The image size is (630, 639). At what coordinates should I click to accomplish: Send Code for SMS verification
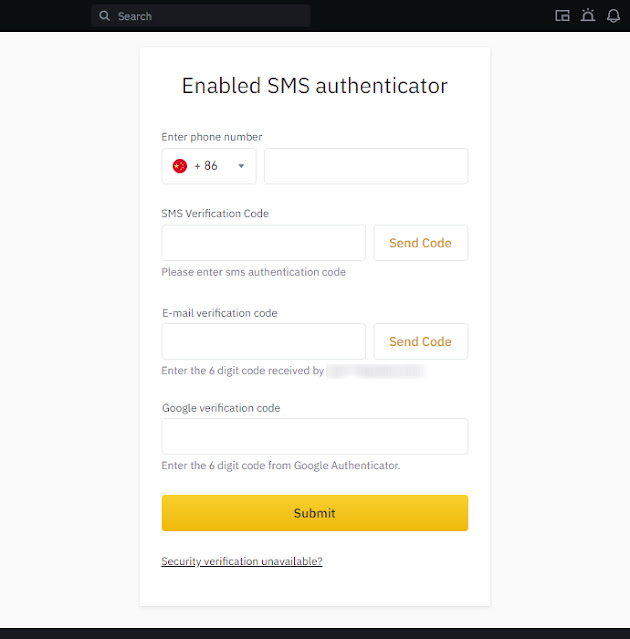421,243
